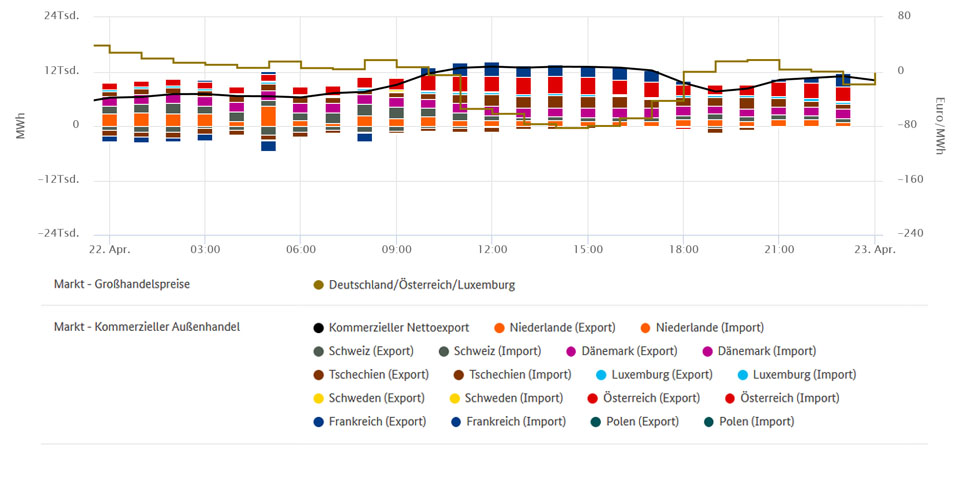960x500 pixels.
Task: Click the stacked bar at 15:00
Action: [588, 97]
